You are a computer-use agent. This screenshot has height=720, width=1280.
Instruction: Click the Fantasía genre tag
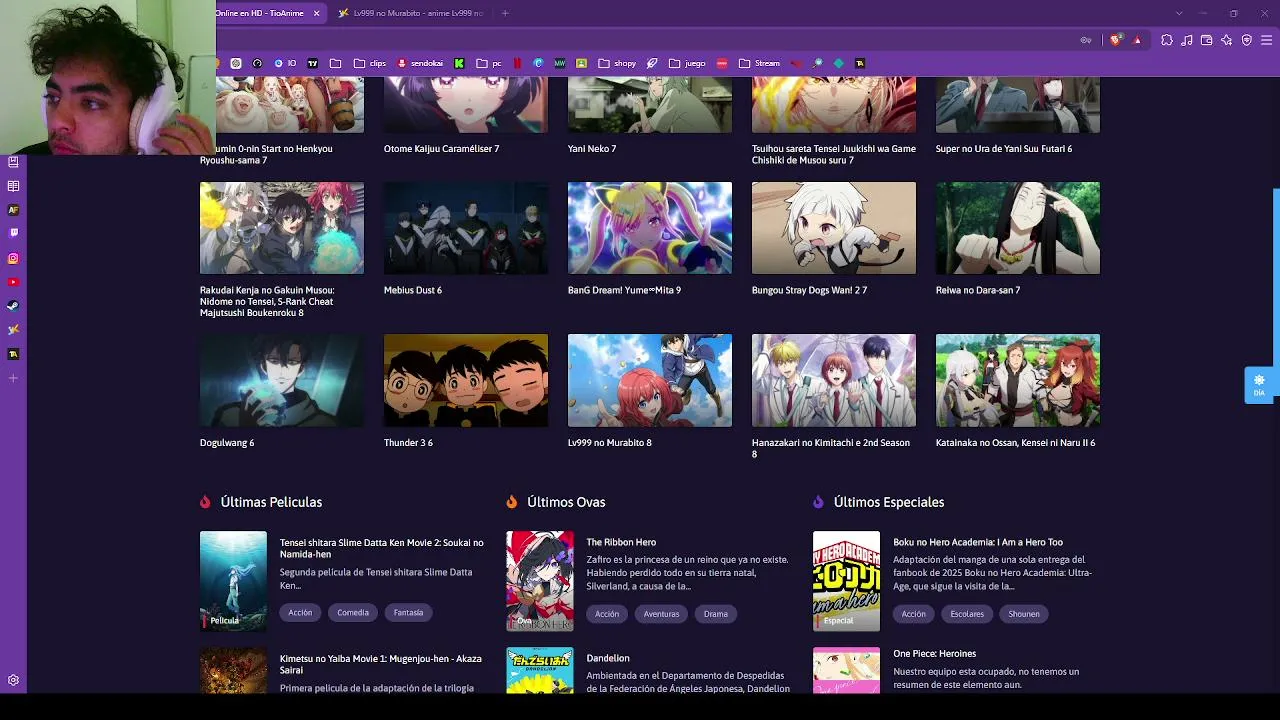click(x=408, y=612)
